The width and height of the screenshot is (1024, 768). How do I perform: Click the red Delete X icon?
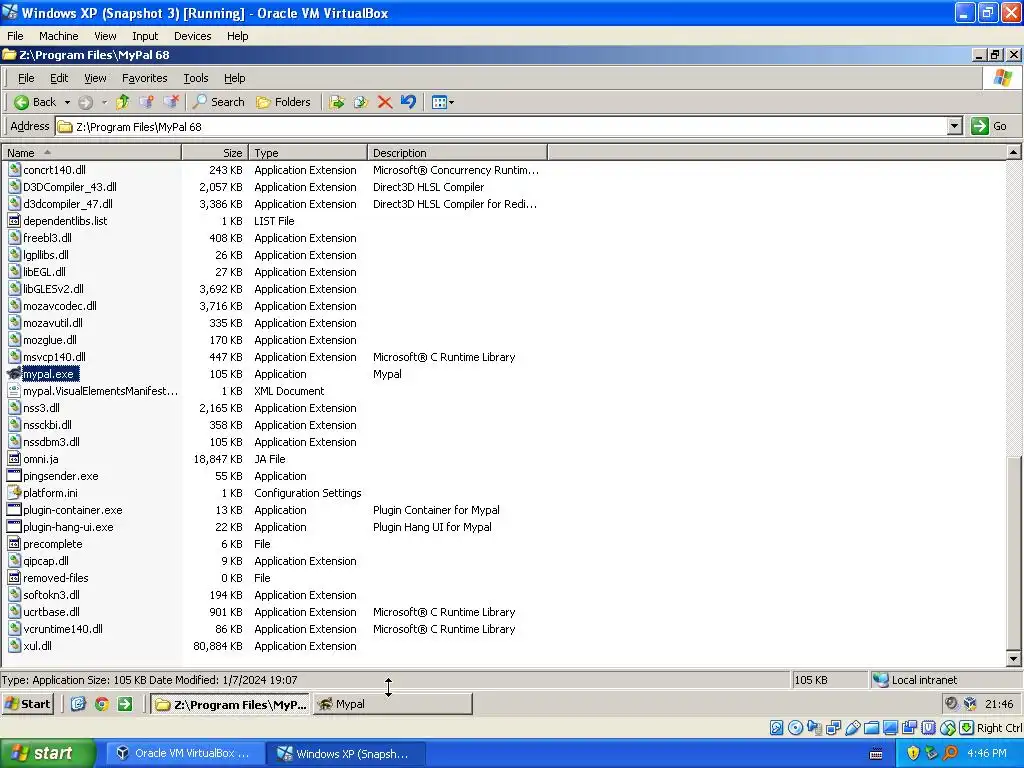click(x=385, y=102)
